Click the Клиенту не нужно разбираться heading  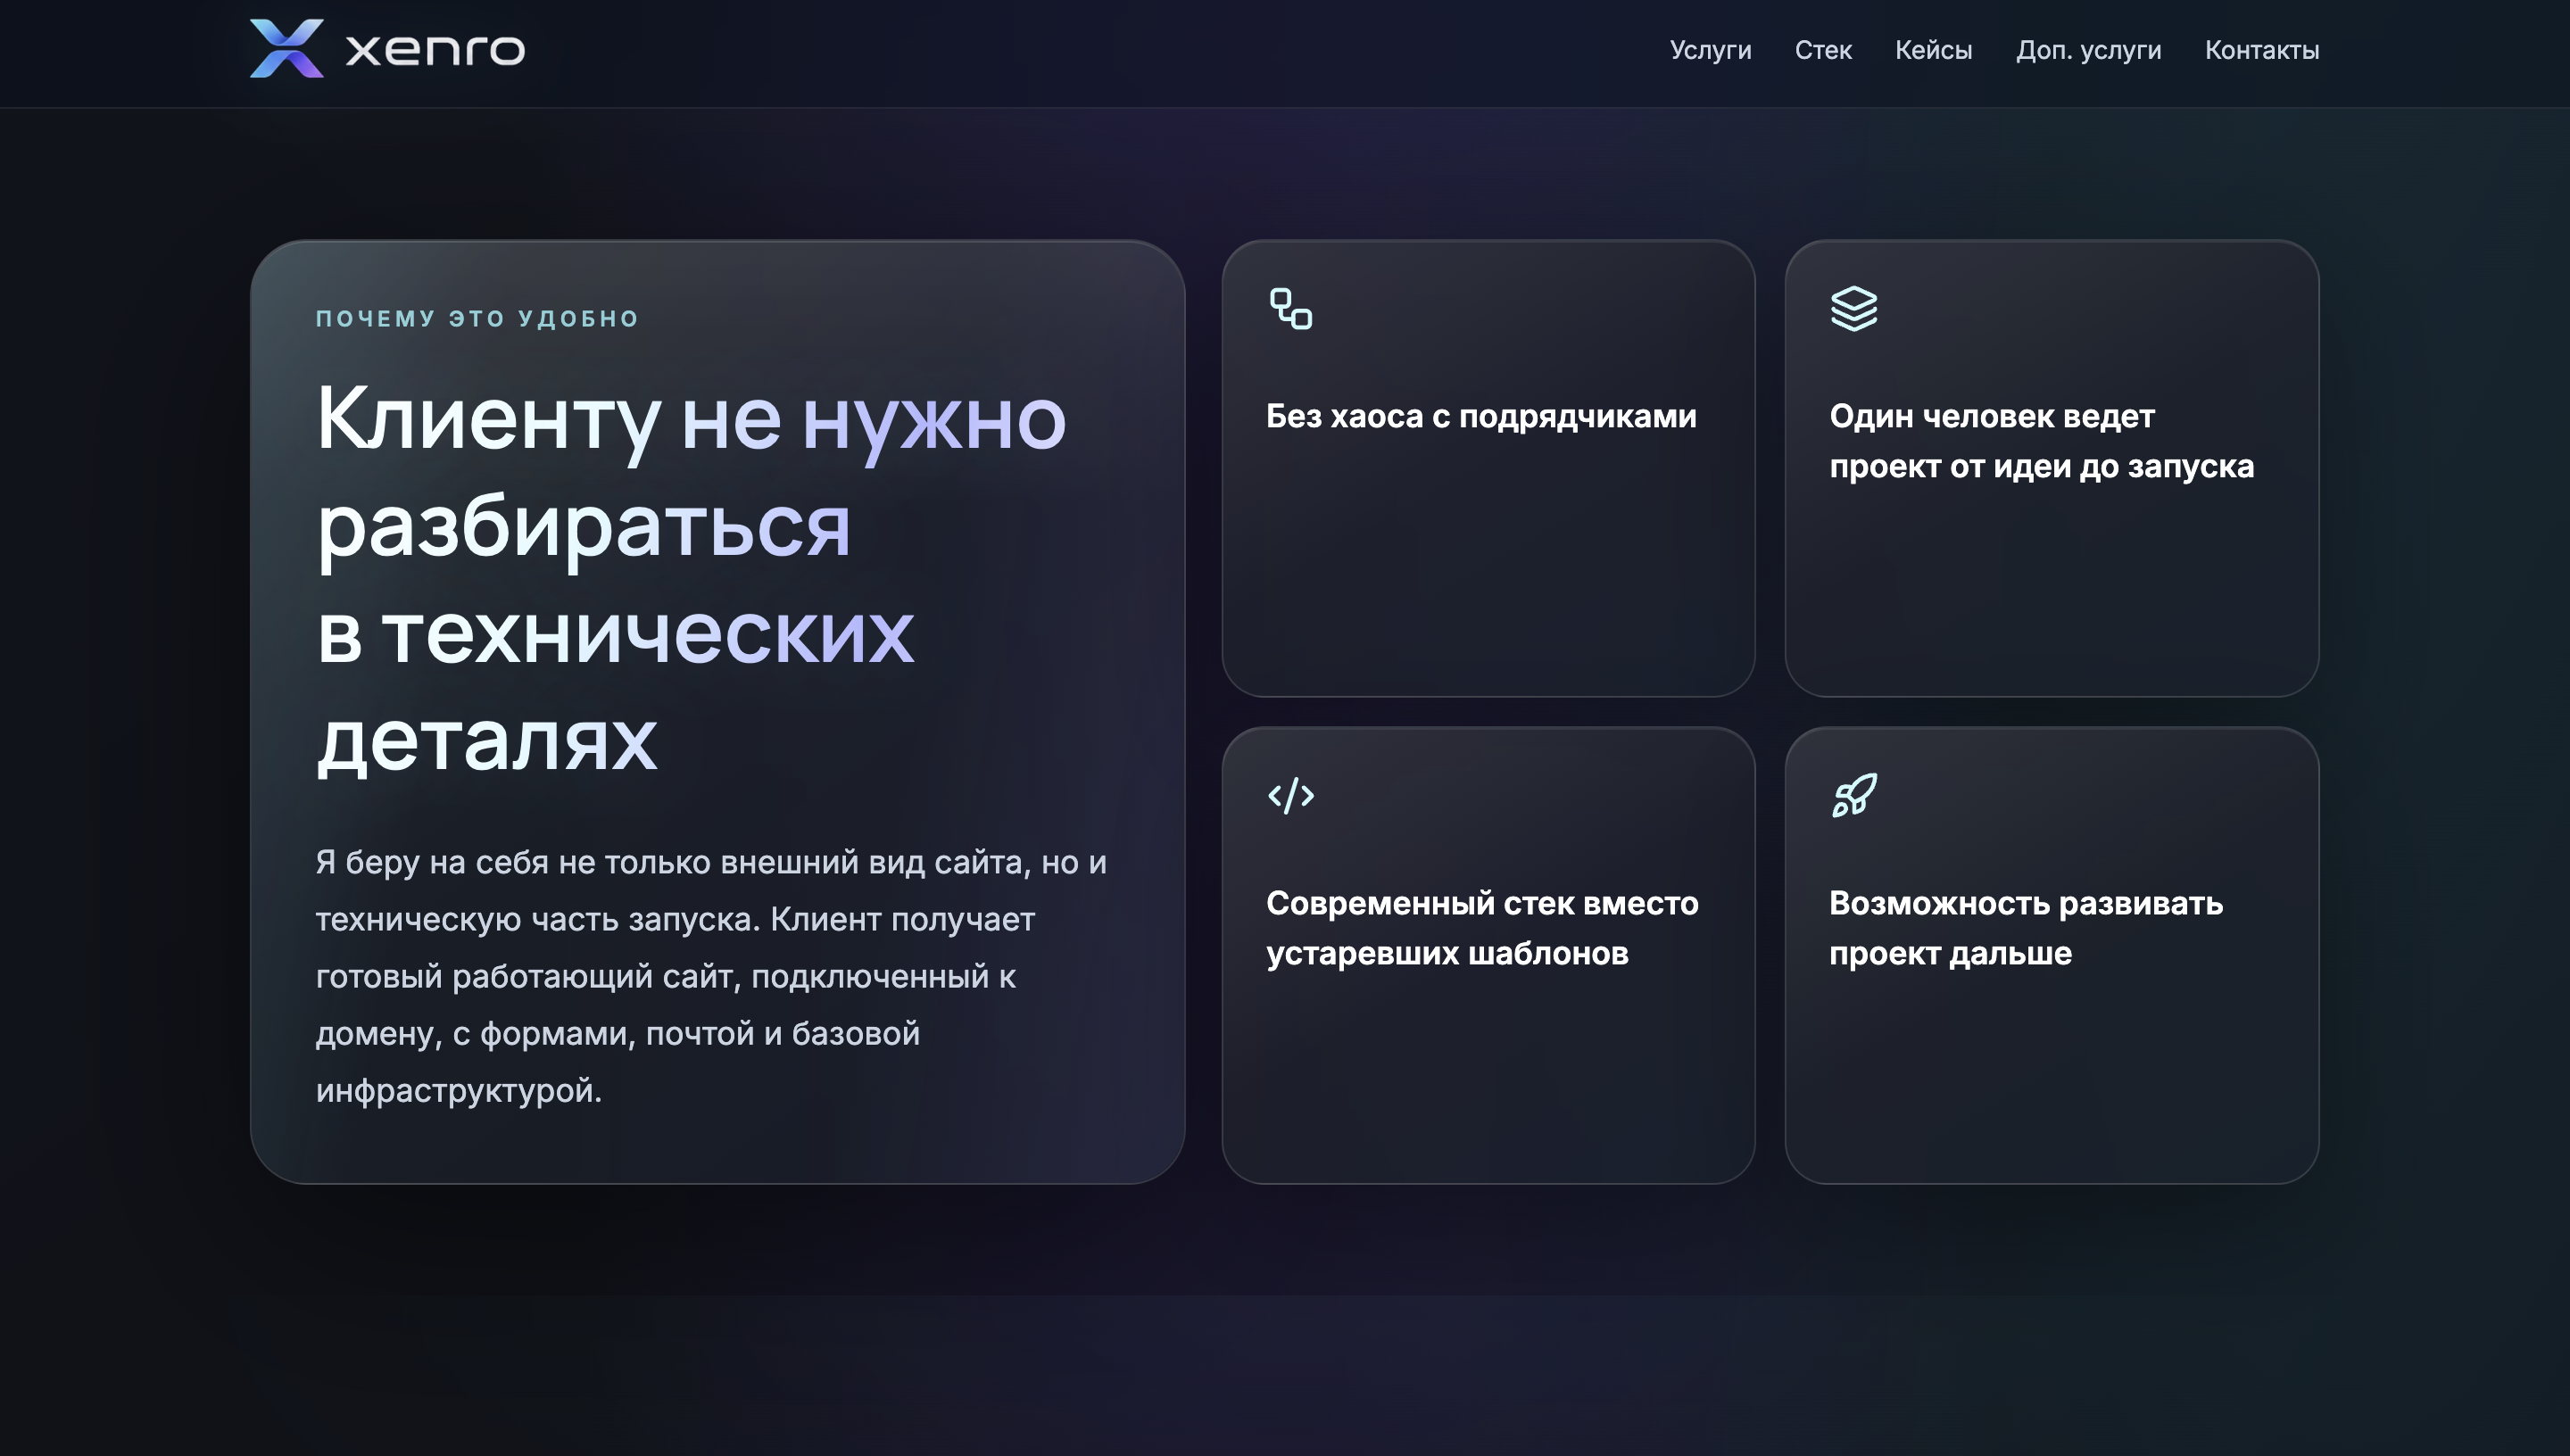[691, 579]
